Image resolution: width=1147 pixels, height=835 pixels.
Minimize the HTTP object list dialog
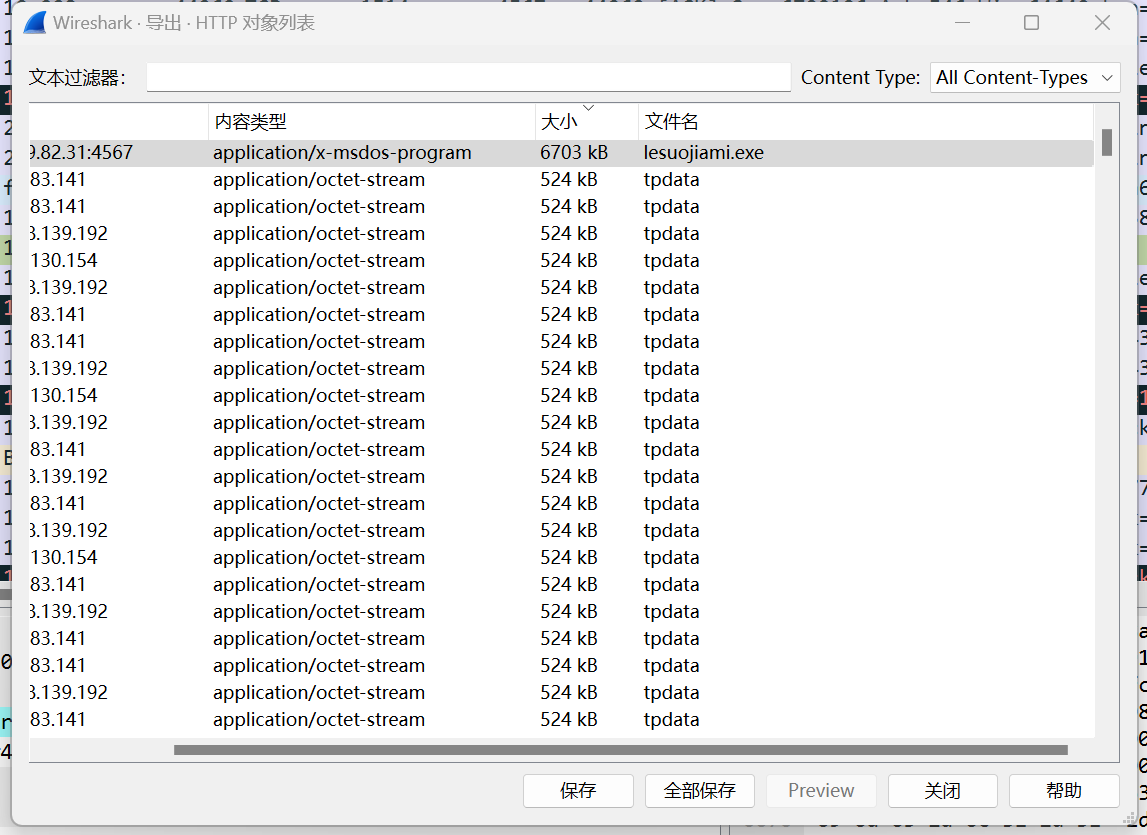(963, 23)
